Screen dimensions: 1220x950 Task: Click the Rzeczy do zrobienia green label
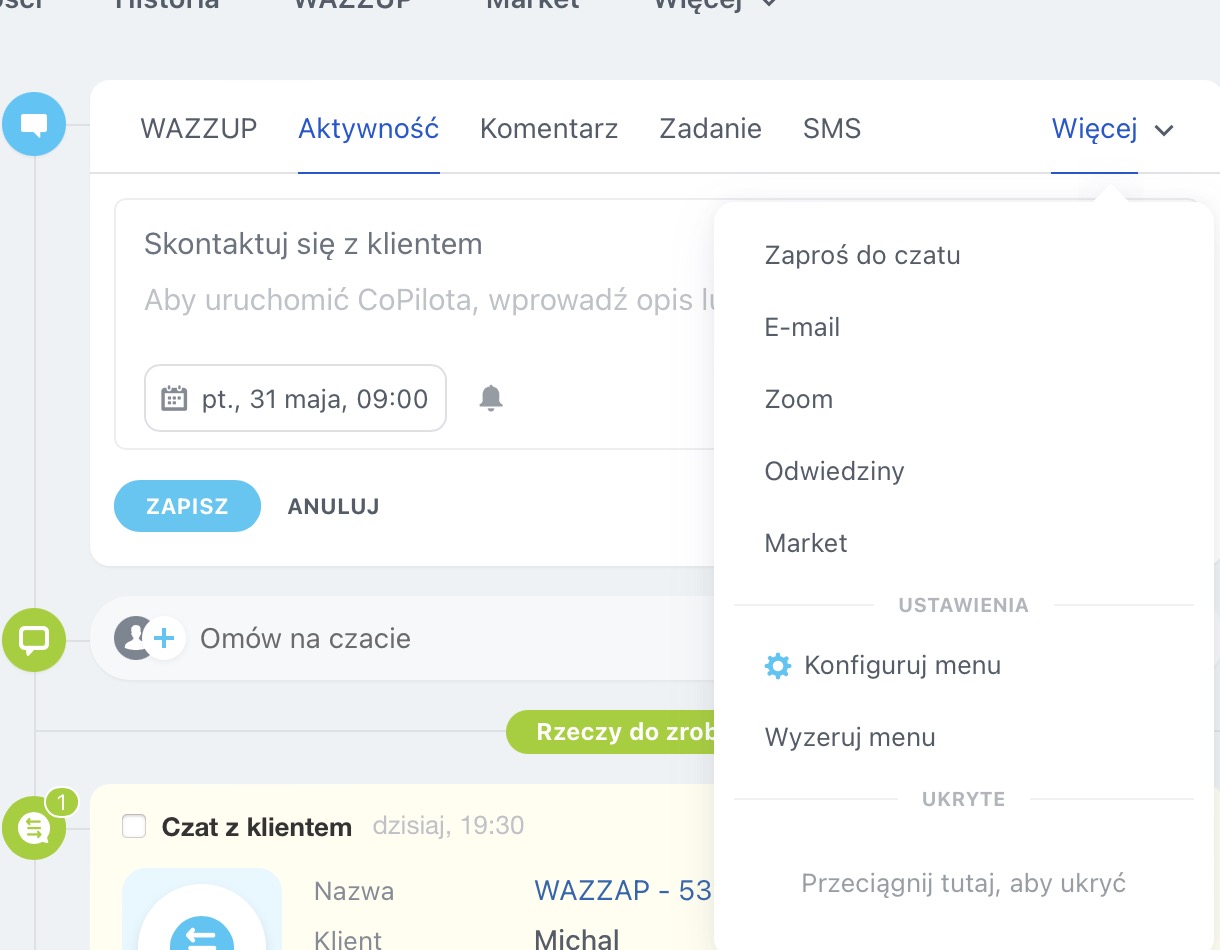coord(611,731)
